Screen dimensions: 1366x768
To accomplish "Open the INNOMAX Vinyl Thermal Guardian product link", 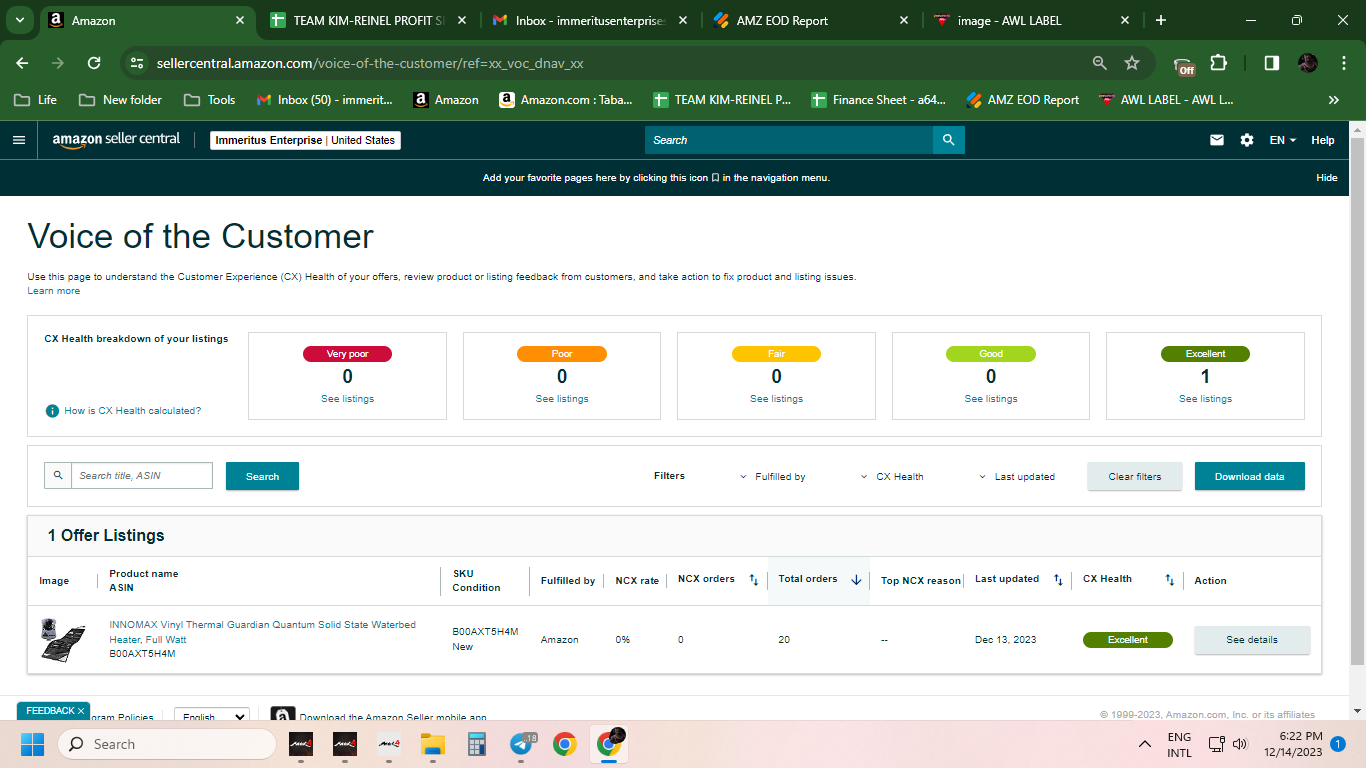I will tap(262, 632).
